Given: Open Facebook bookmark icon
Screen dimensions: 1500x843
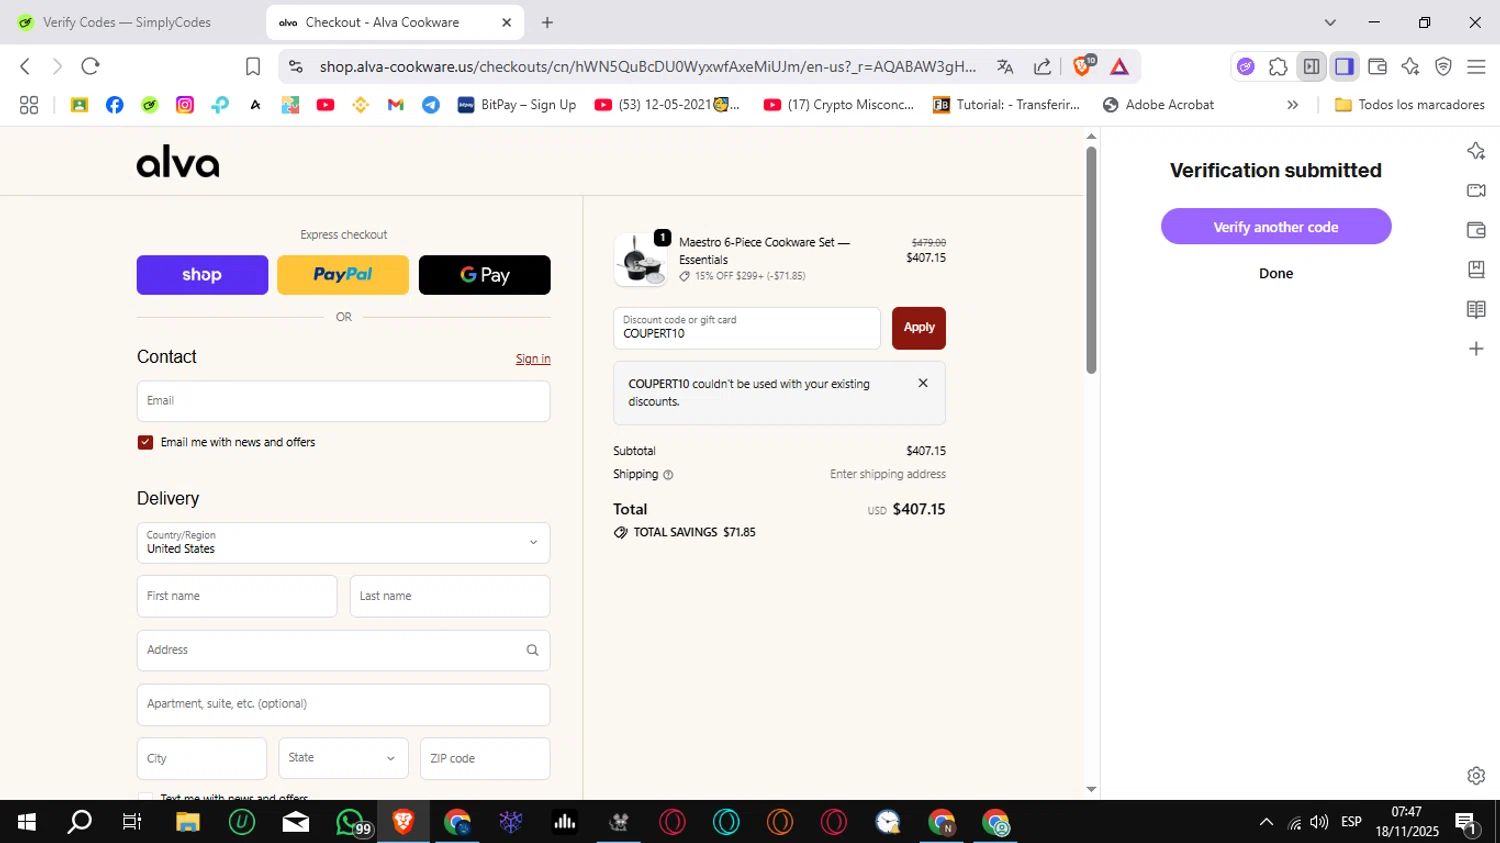Looking at the screenshot, I should (115, 104).
